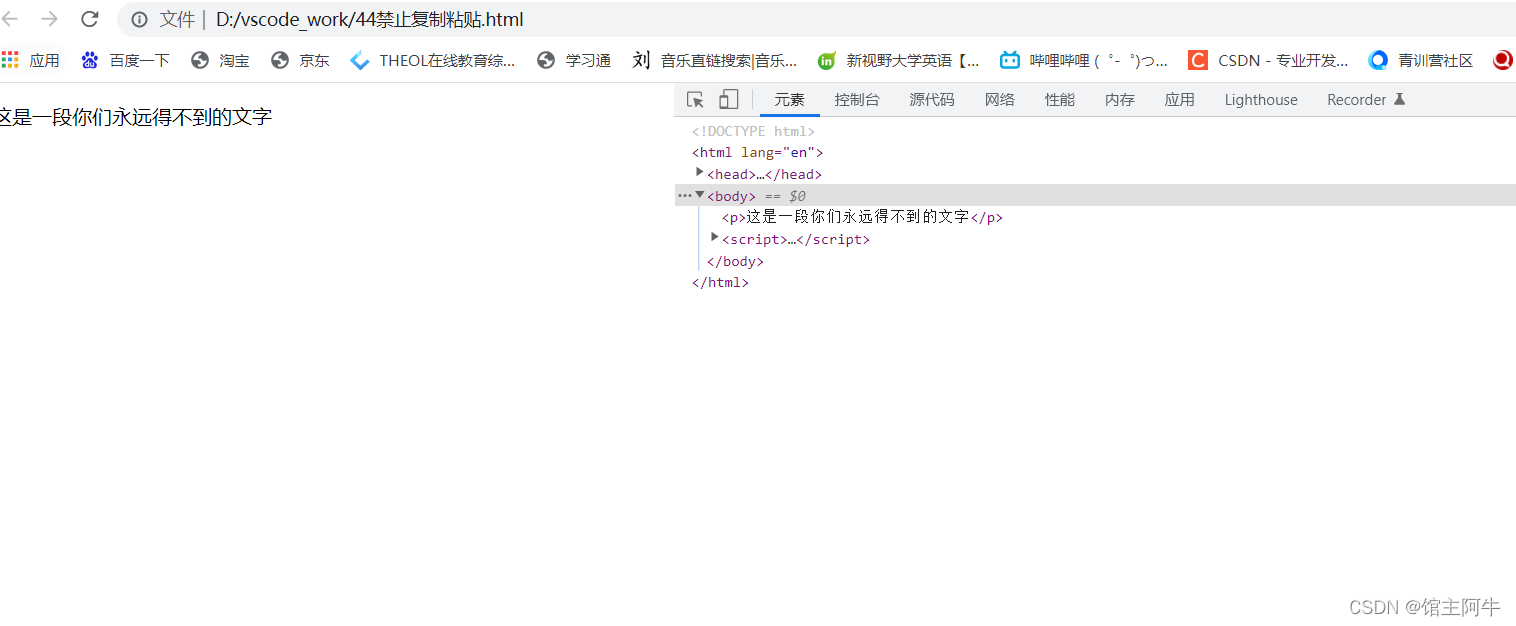Expand the head element in DevTools
Image resolution: width=1516 pixels, height=626 pixels.
[x=699, y=172]
